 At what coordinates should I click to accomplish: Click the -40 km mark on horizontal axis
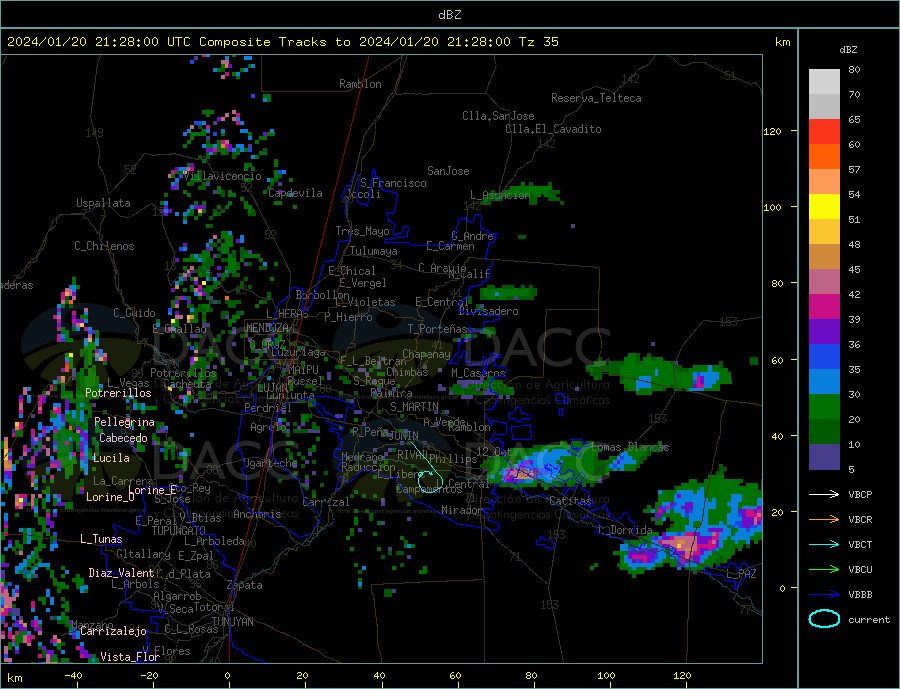pos(73,676)
